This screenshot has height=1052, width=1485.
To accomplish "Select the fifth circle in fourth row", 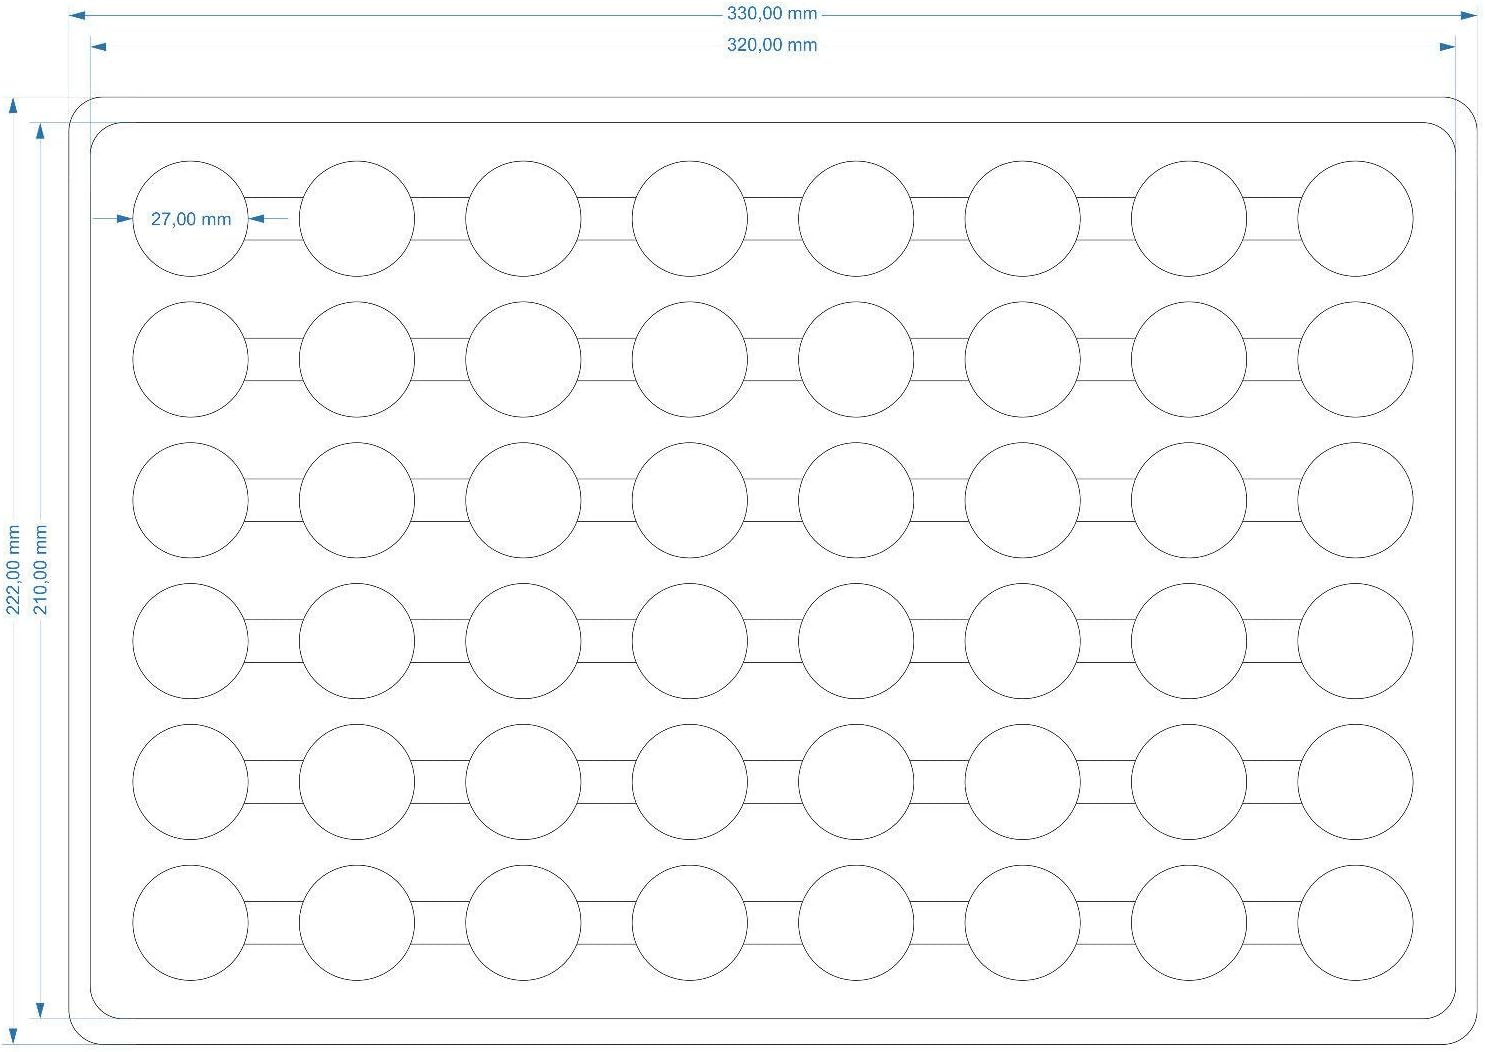I will coord(856,641).
